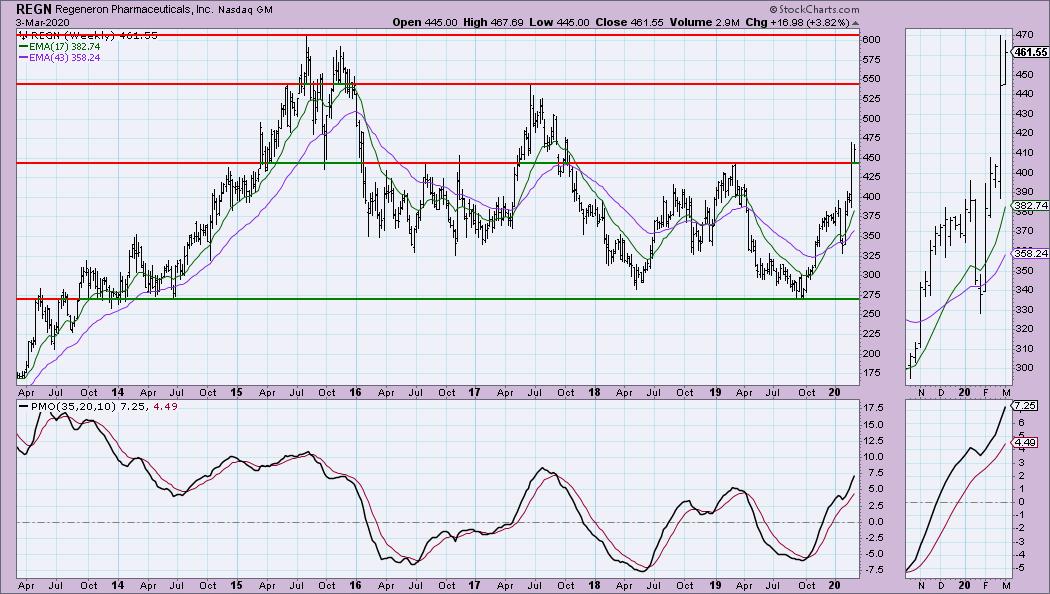Viewport: 1050px width, 594px height.
Task: Select the 525 label on main price axis
Action: click(x=872, y=98)
